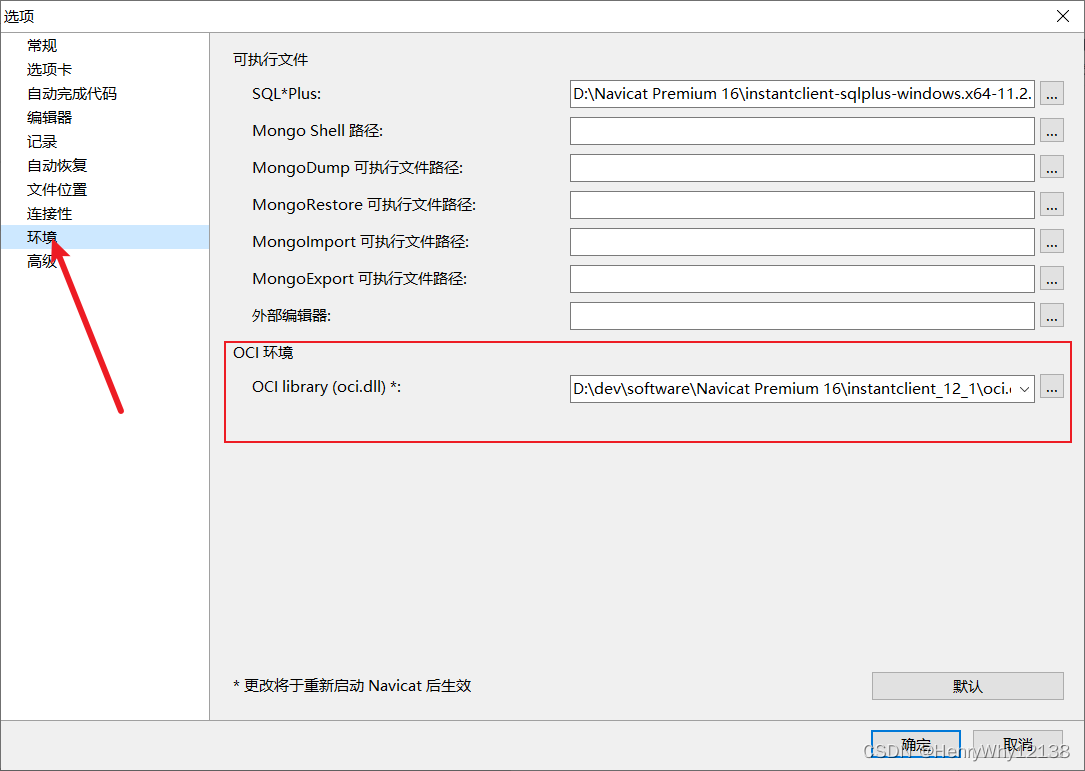Image resolution: width=1085 pixels, height=771 pixels.
Task: Switch to the 高级 settings section
Action: [41, 261]
